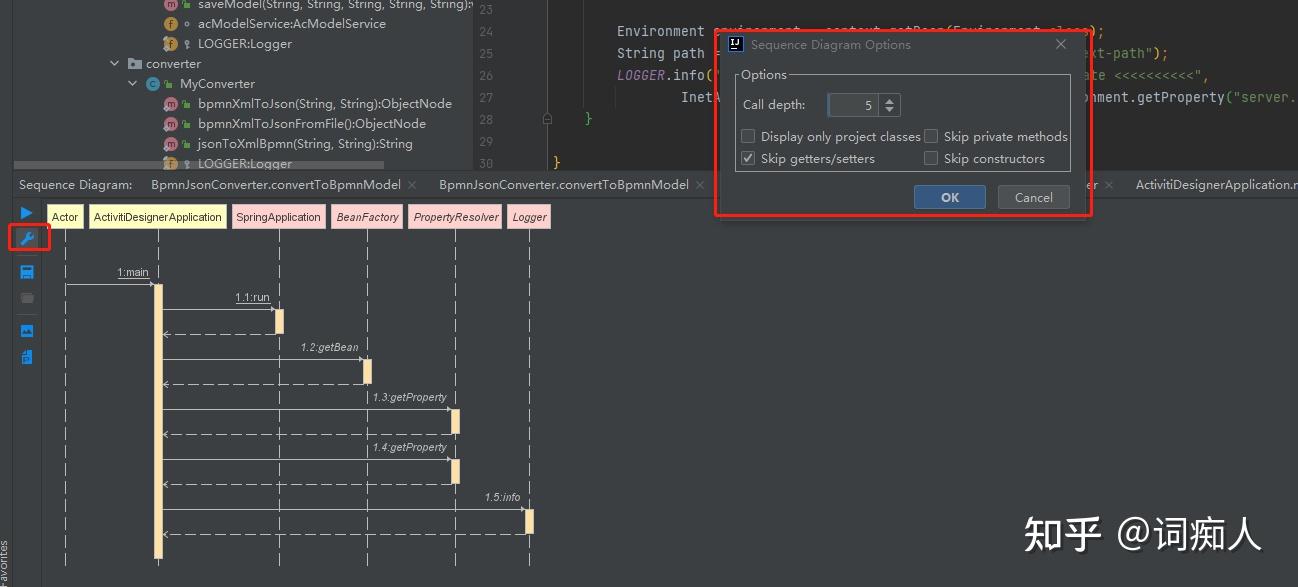
Task: Select the SpringApplication lifeline header box
Action: coord(278,216)
